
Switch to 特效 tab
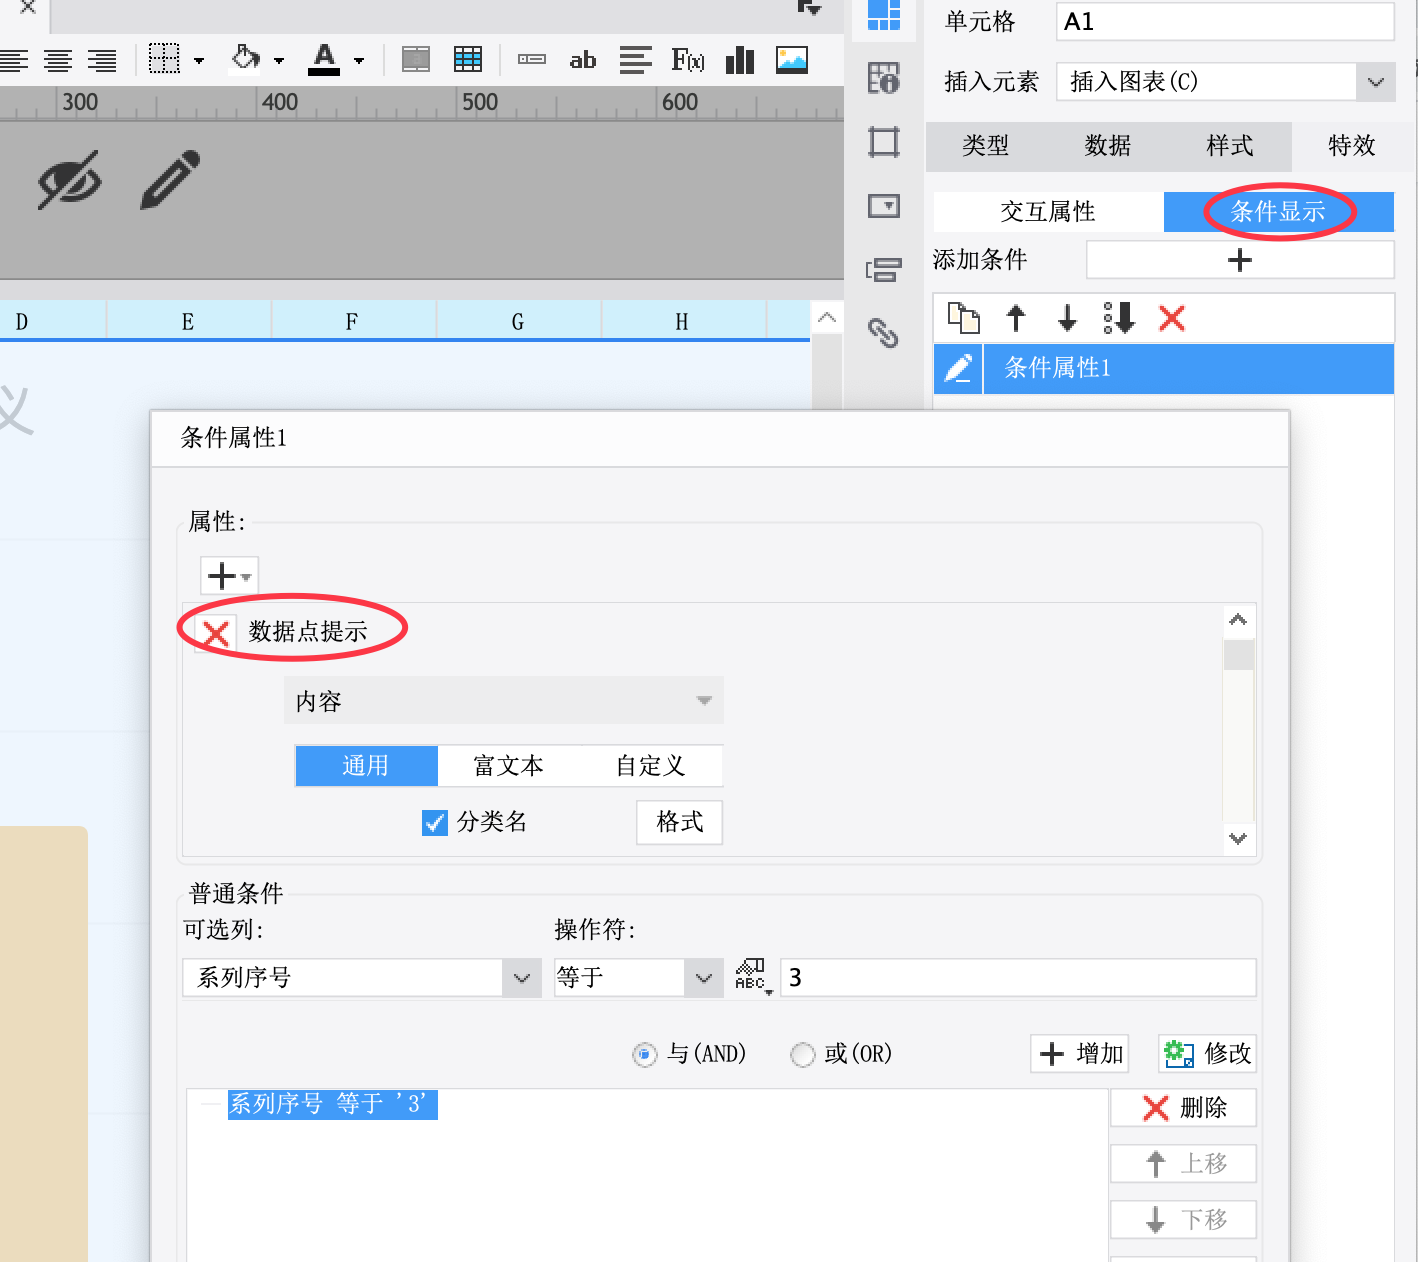1352,146
